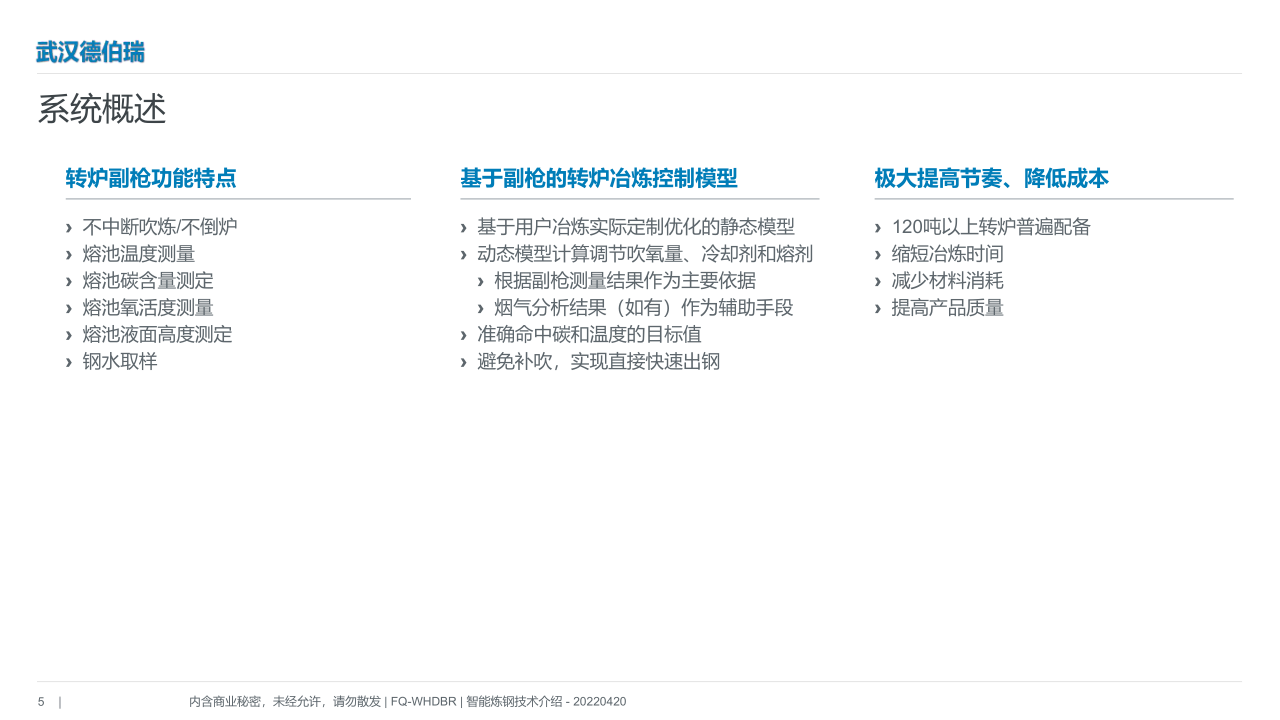Screen dimensions: 1280x720
Task: Click the footer code FQ-WHDBR
Action: (x=424, y=702)
